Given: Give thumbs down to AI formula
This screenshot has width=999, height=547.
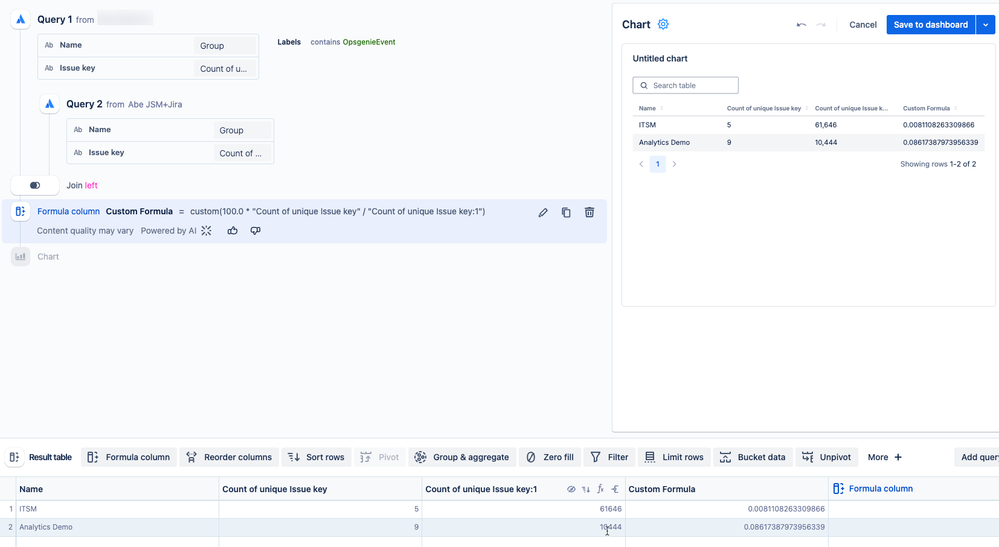Looking at the screenshot, I should click(x=255, y=231).
